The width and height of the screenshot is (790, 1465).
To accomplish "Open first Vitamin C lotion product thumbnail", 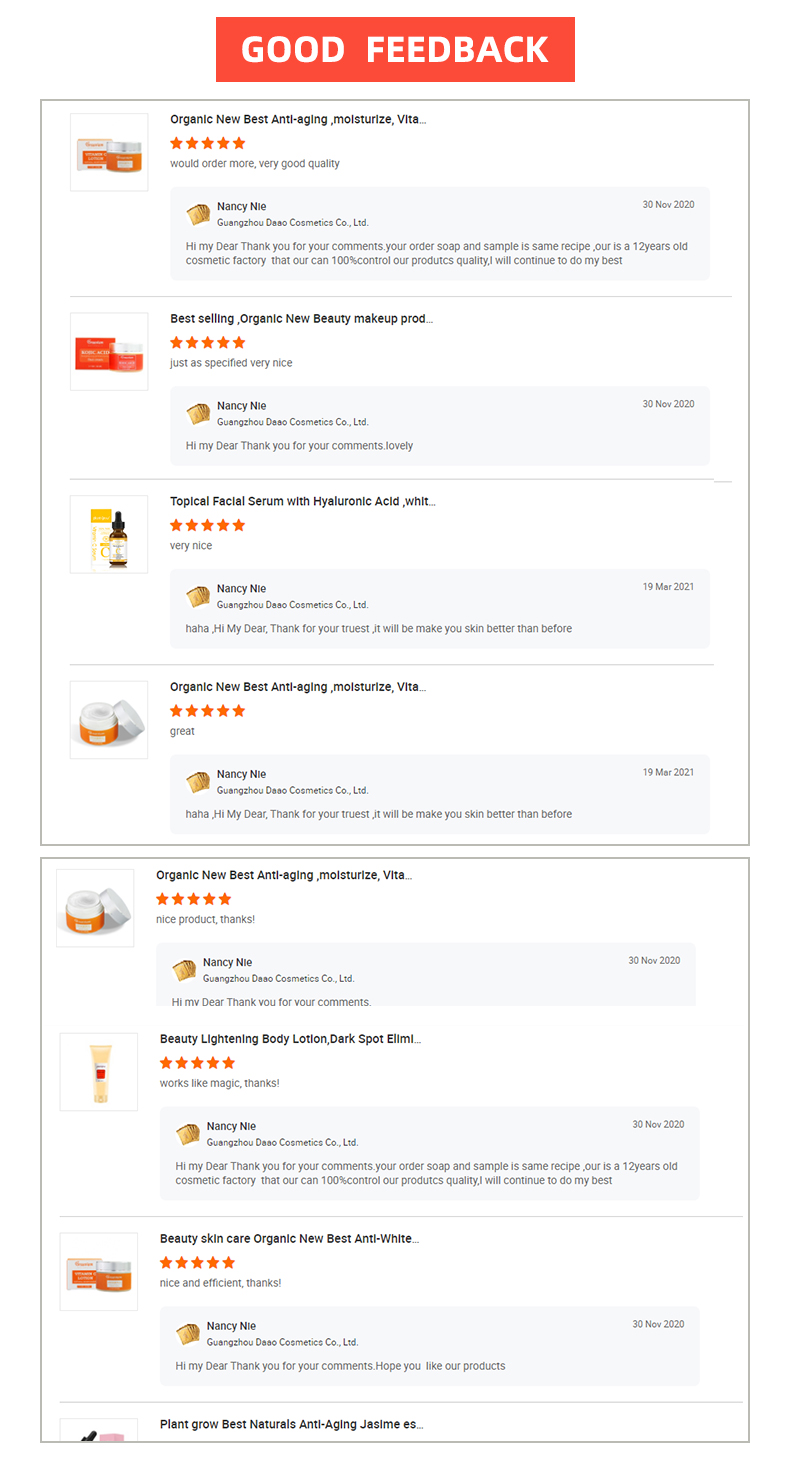I will click(109, 152).
